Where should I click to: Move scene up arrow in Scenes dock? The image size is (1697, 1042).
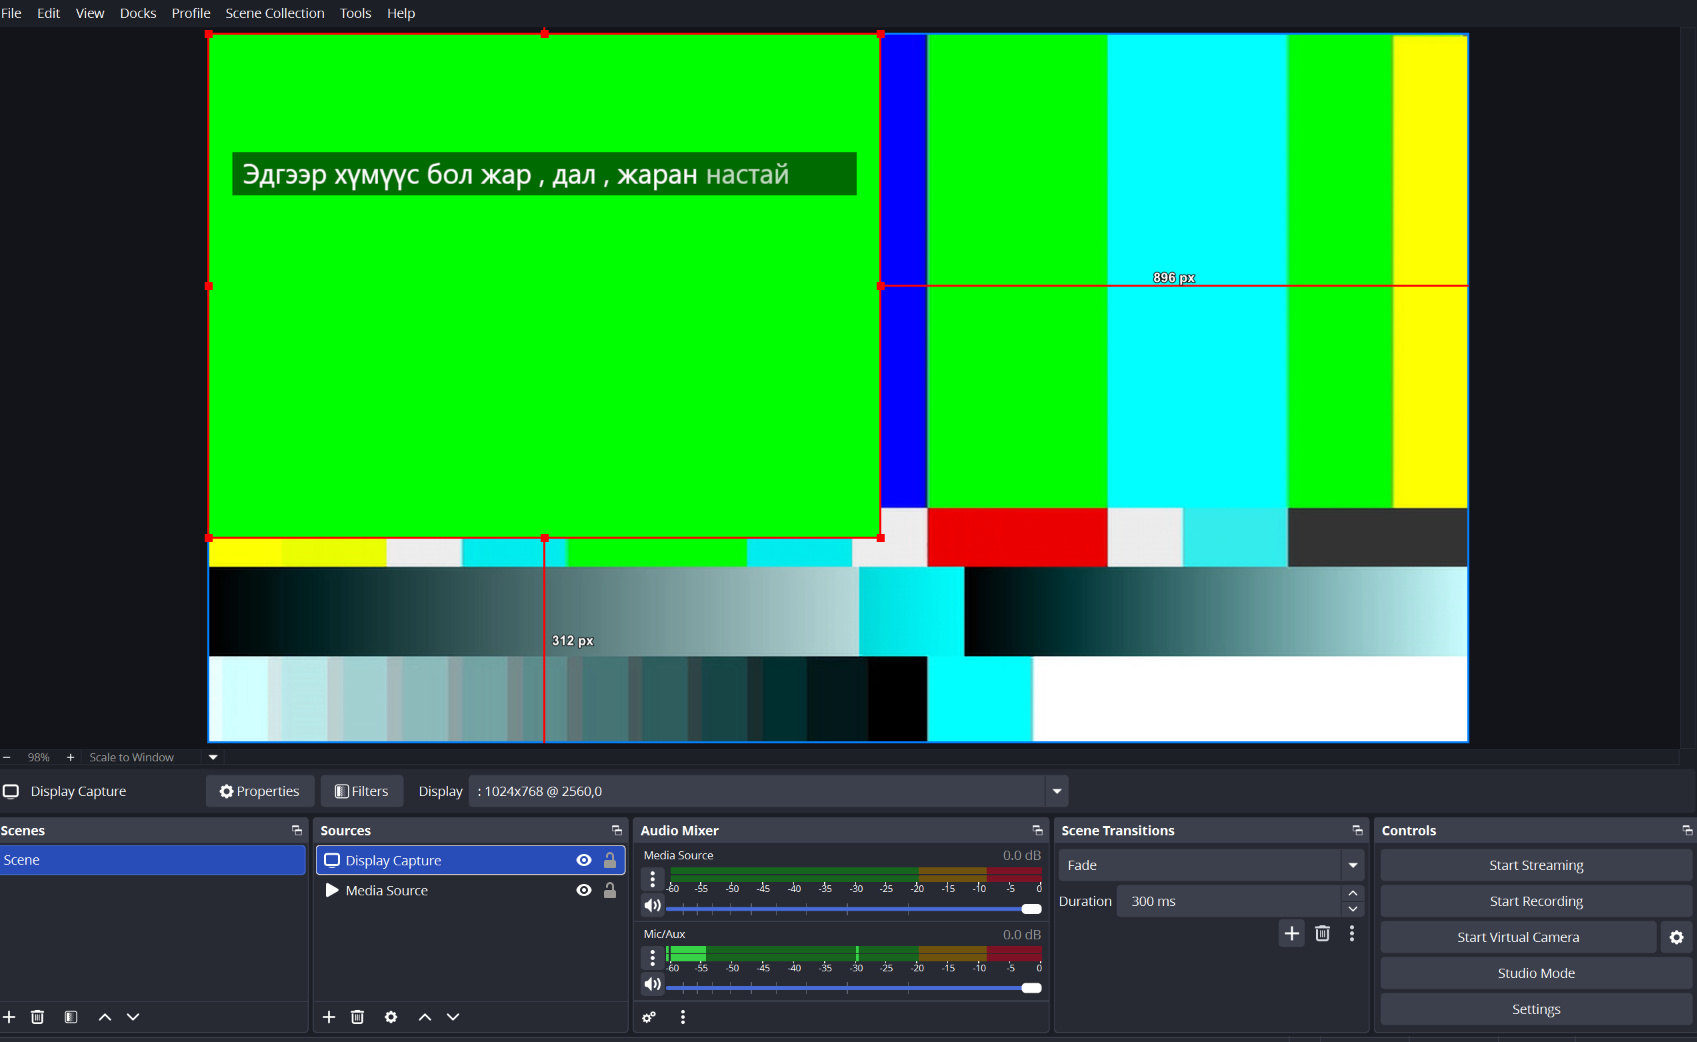tap(105, 1017)
